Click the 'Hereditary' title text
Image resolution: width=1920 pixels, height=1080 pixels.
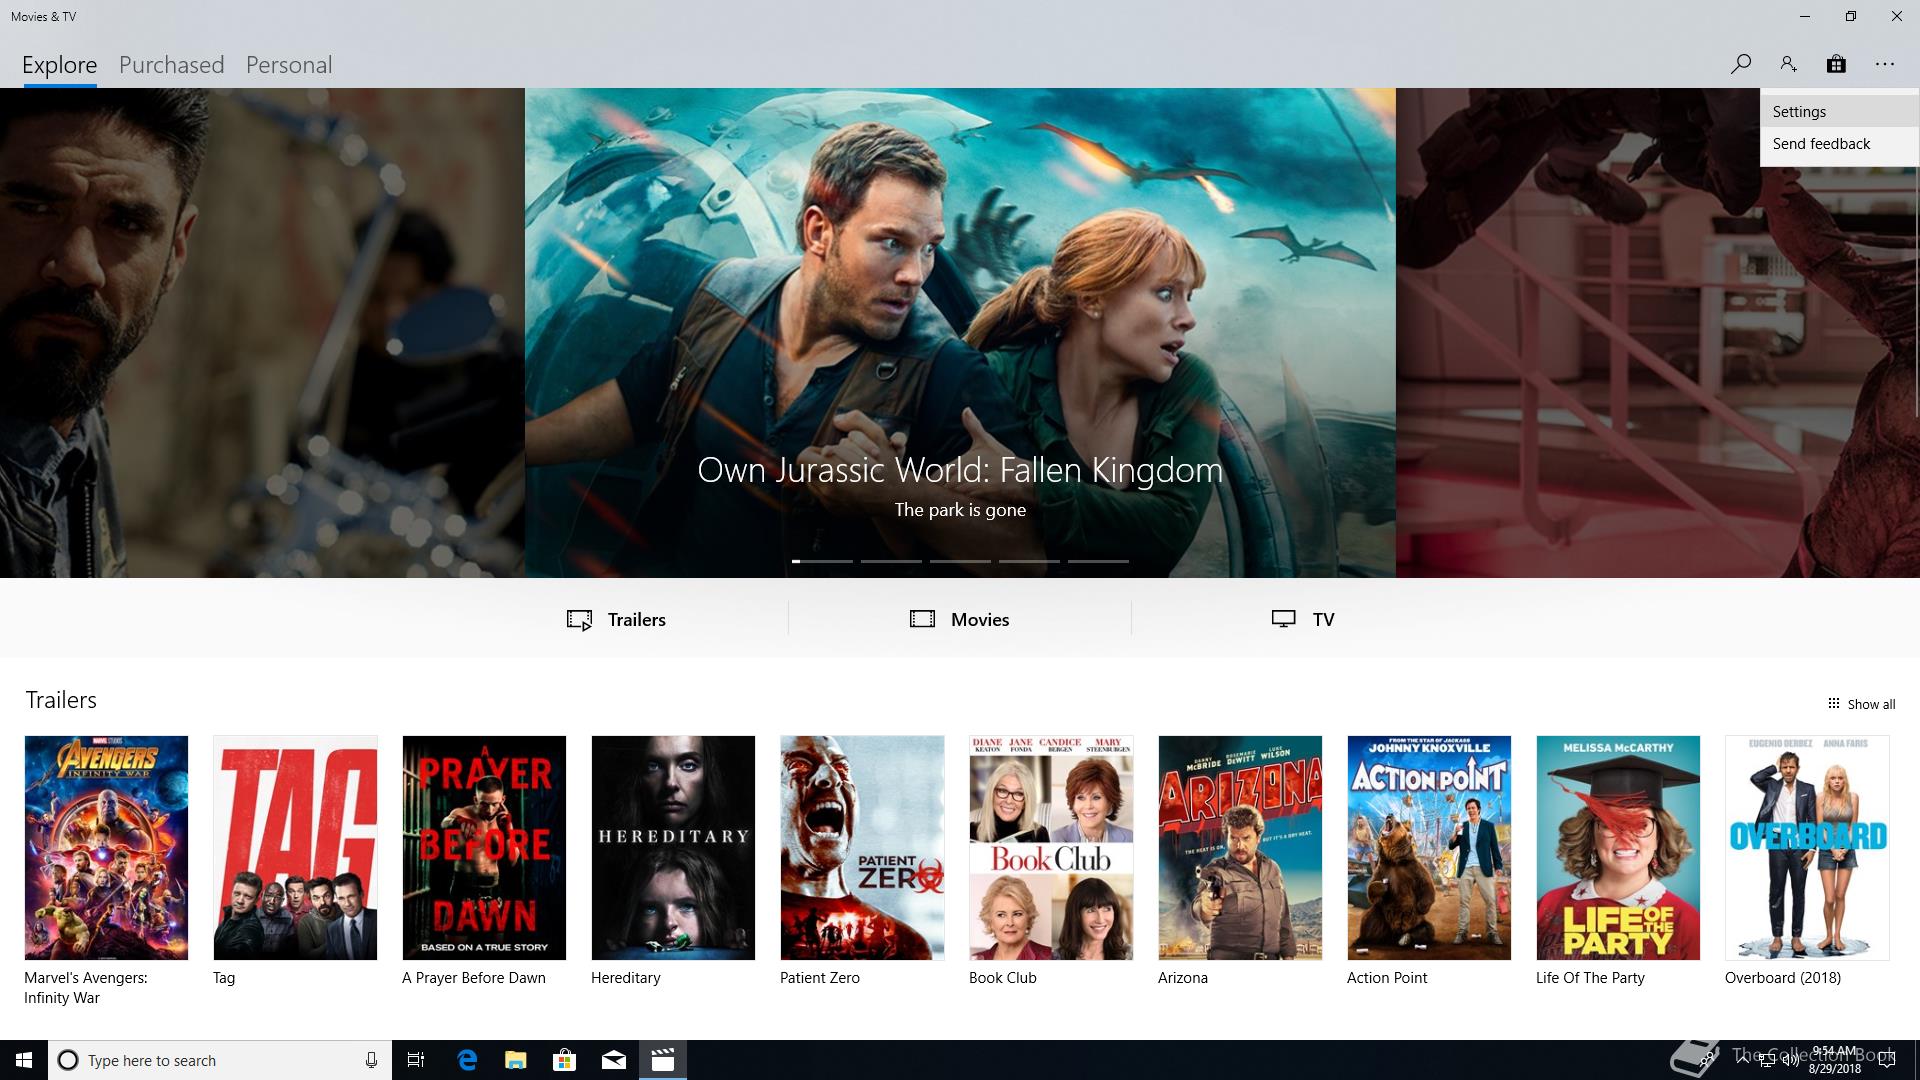626,978
